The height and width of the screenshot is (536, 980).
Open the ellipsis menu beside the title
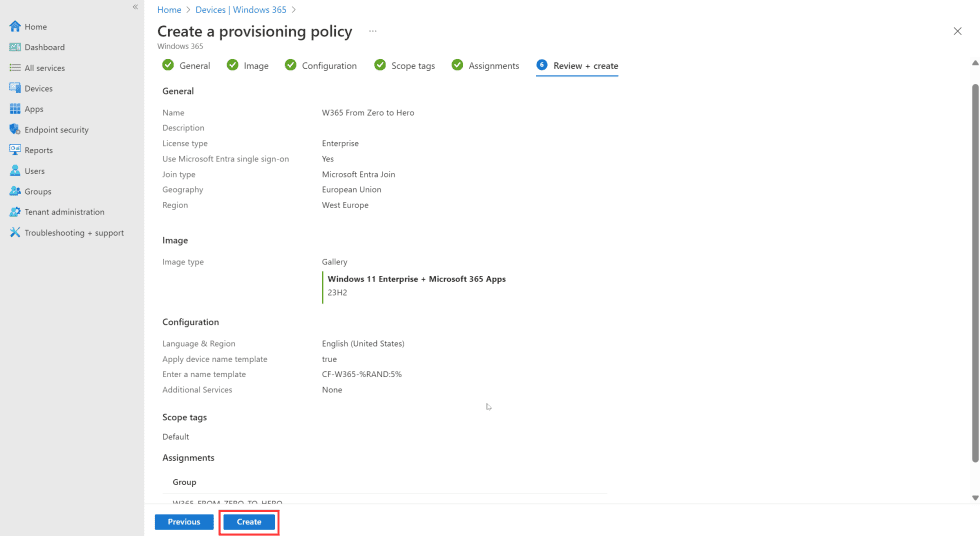[x=372, y=31]
